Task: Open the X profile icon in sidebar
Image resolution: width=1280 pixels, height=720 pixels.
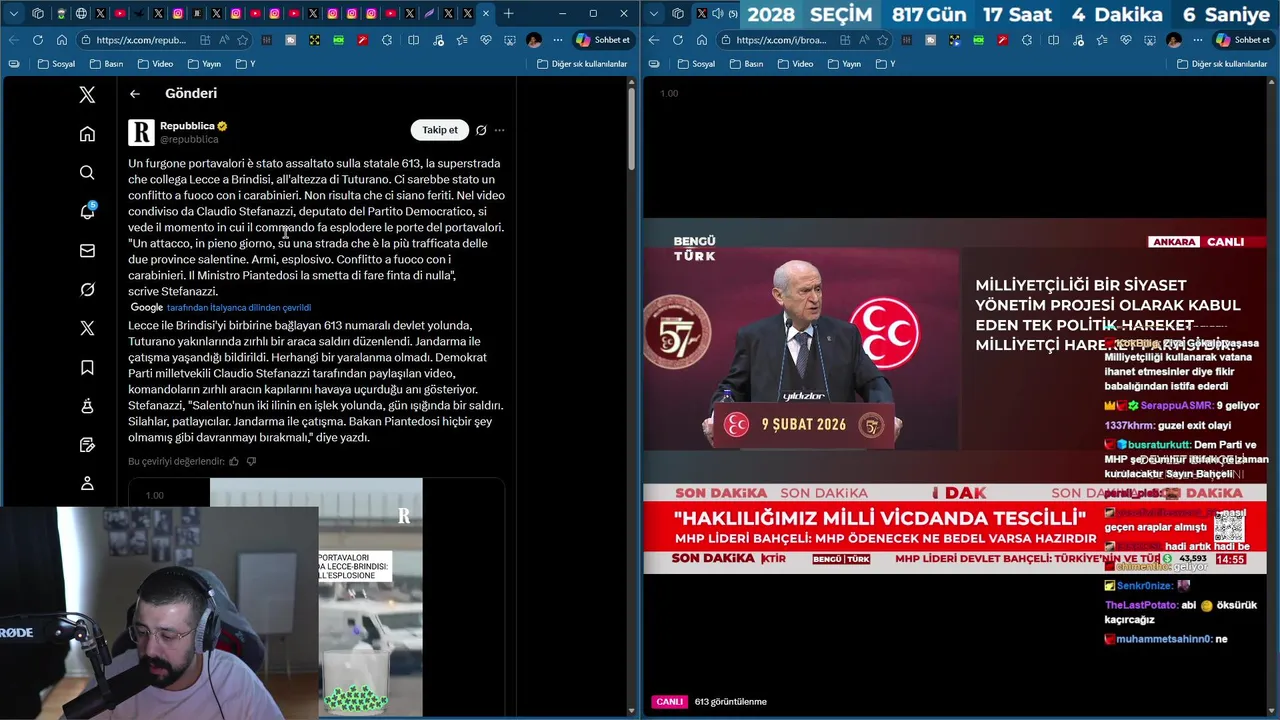Action: pos(87,484)
